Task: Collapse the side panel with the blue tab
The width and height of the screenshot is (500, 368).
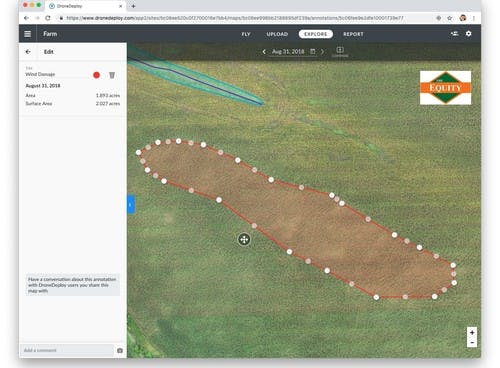Action: coord(131,204)
